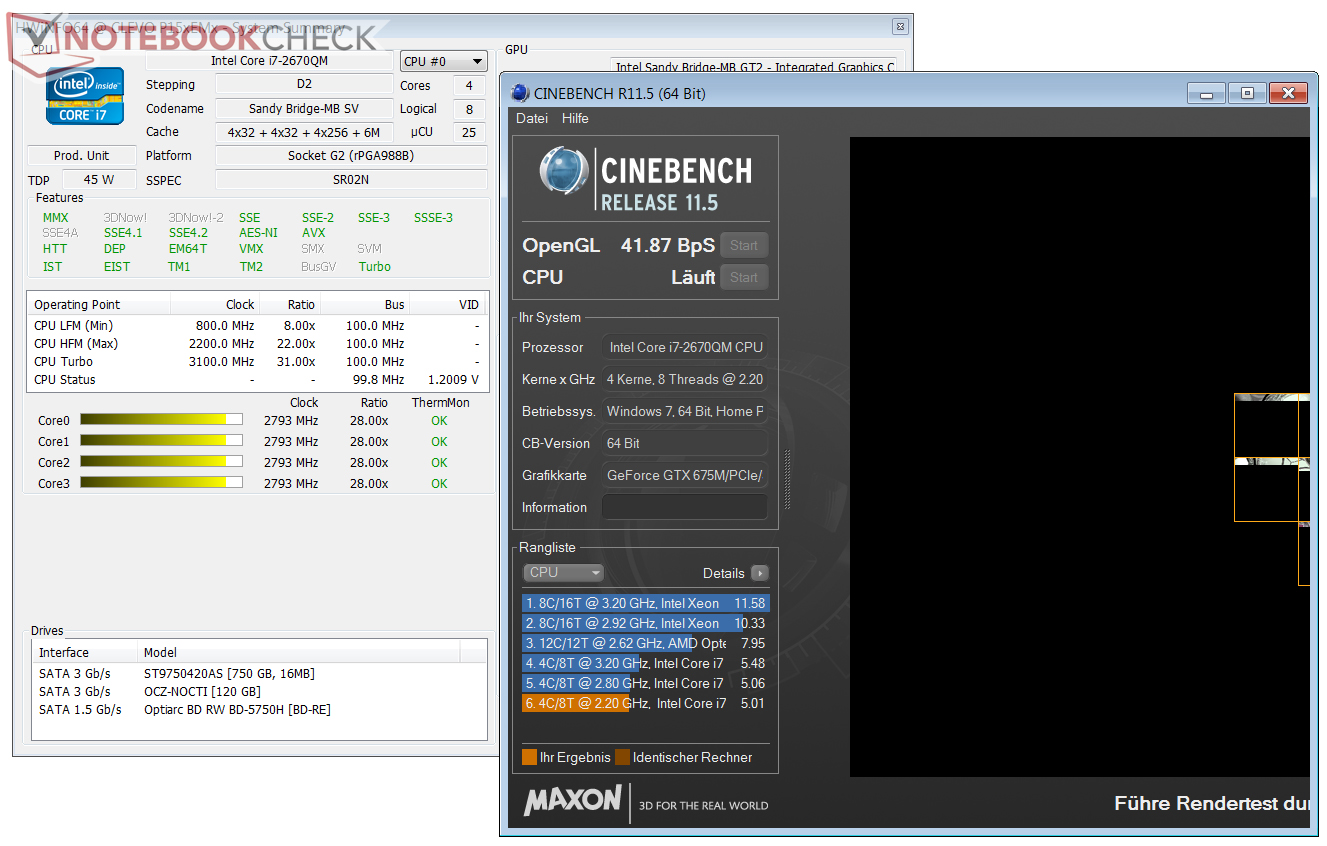Open ranking Details with the arrow button
Viewport: 1327px width, 846px height.
point(760,573)
